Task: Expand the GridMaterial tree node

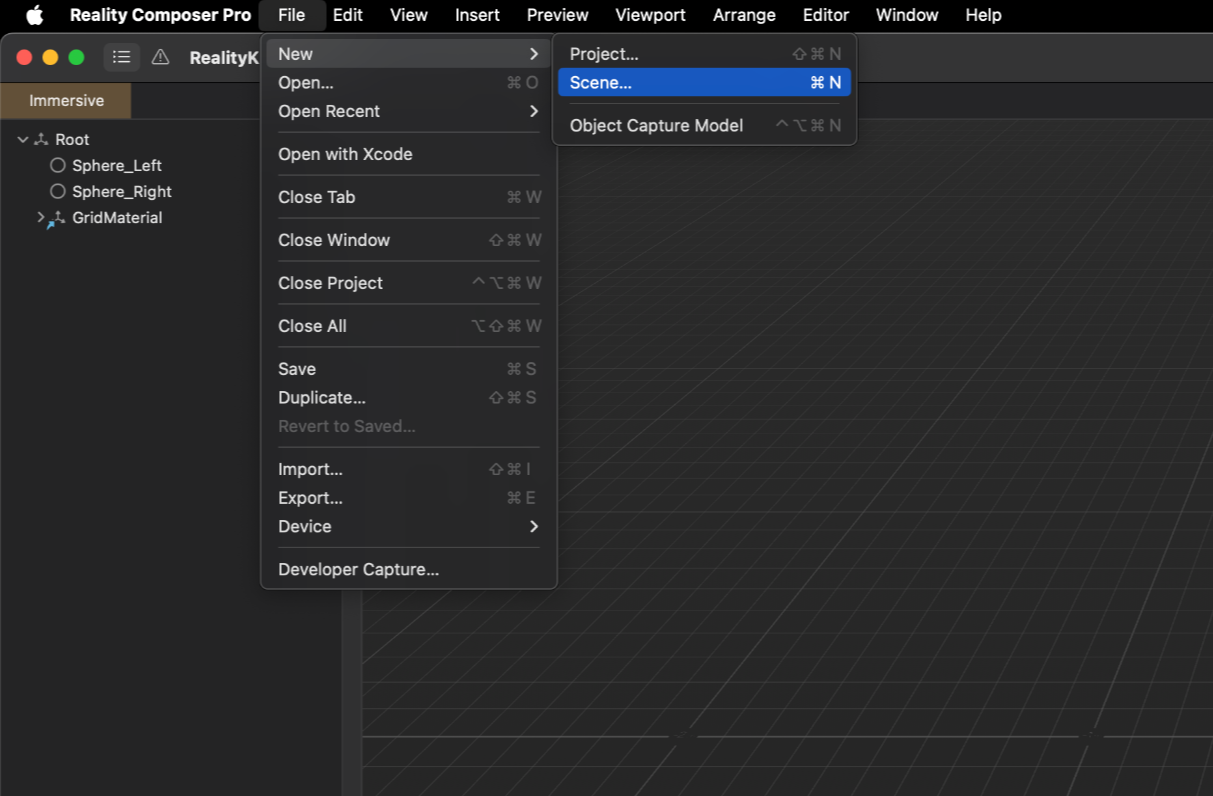Action: point(40,217)
